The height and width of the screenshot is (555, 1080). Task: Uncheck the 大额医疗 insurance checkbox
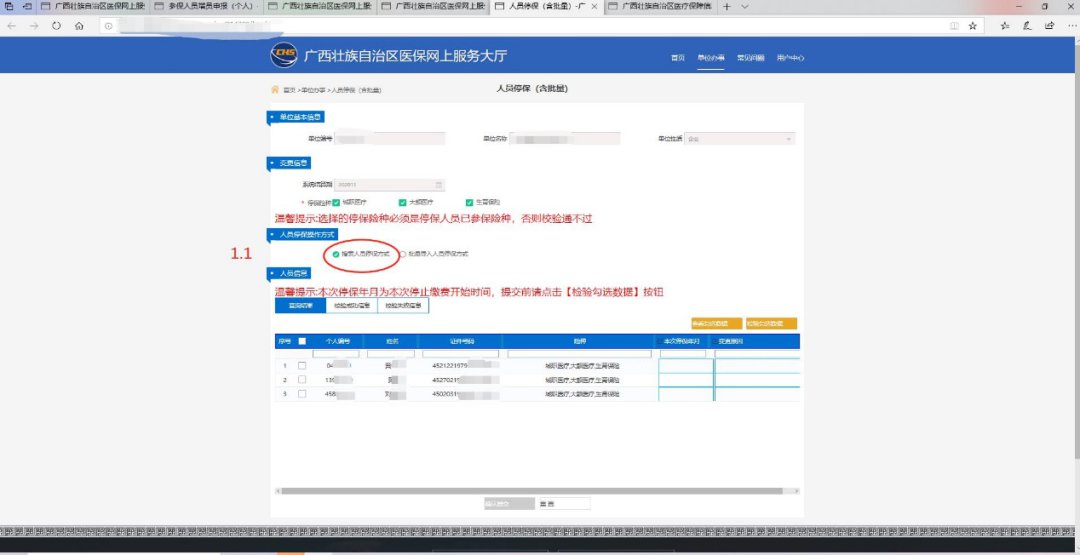click(x=403, y=202)
